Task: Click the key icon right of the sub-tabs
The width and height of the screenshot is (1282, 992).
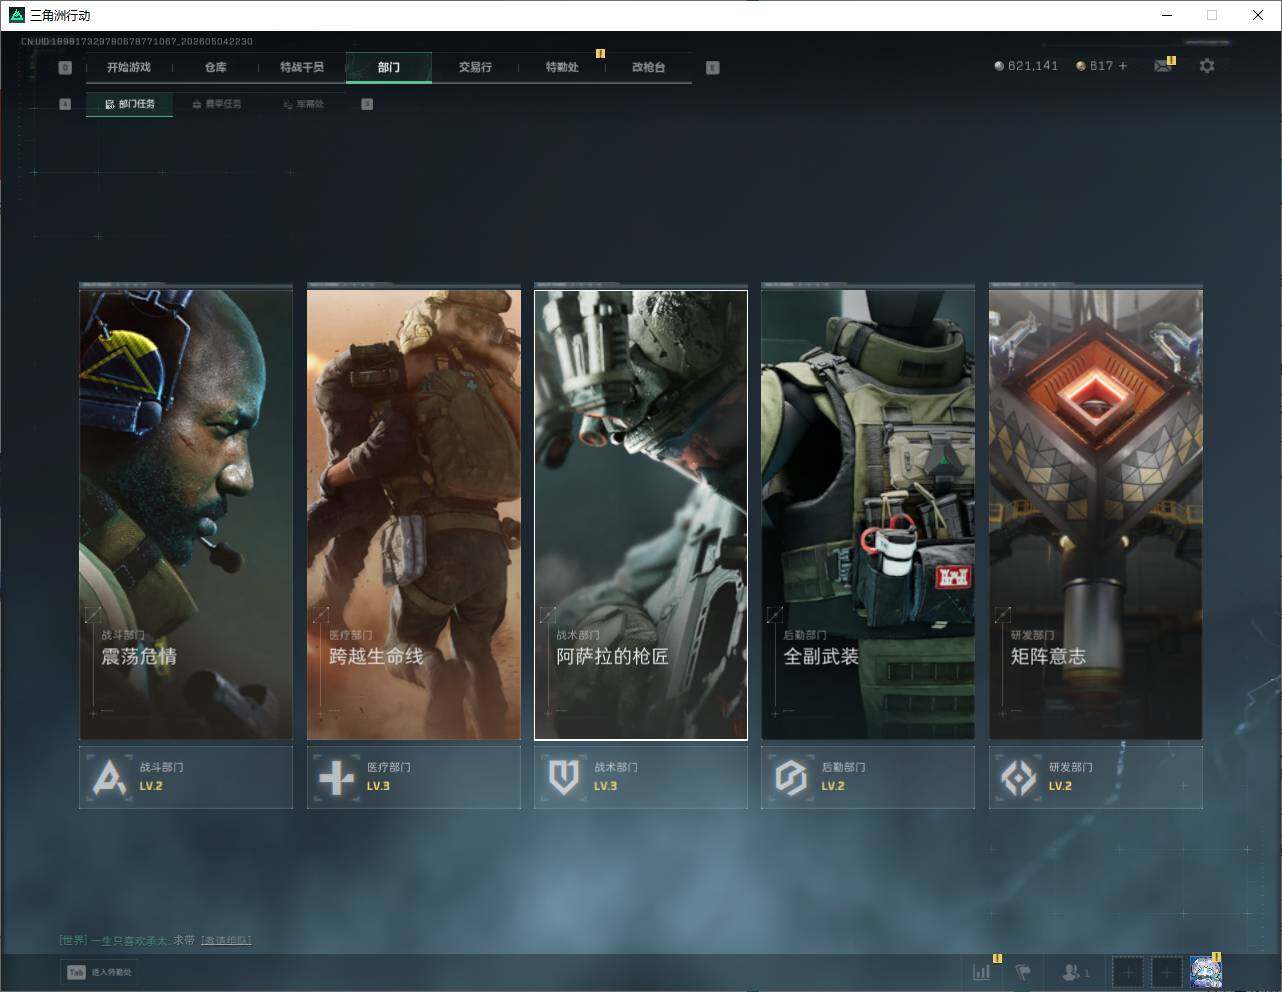Action: click(367, 104)
